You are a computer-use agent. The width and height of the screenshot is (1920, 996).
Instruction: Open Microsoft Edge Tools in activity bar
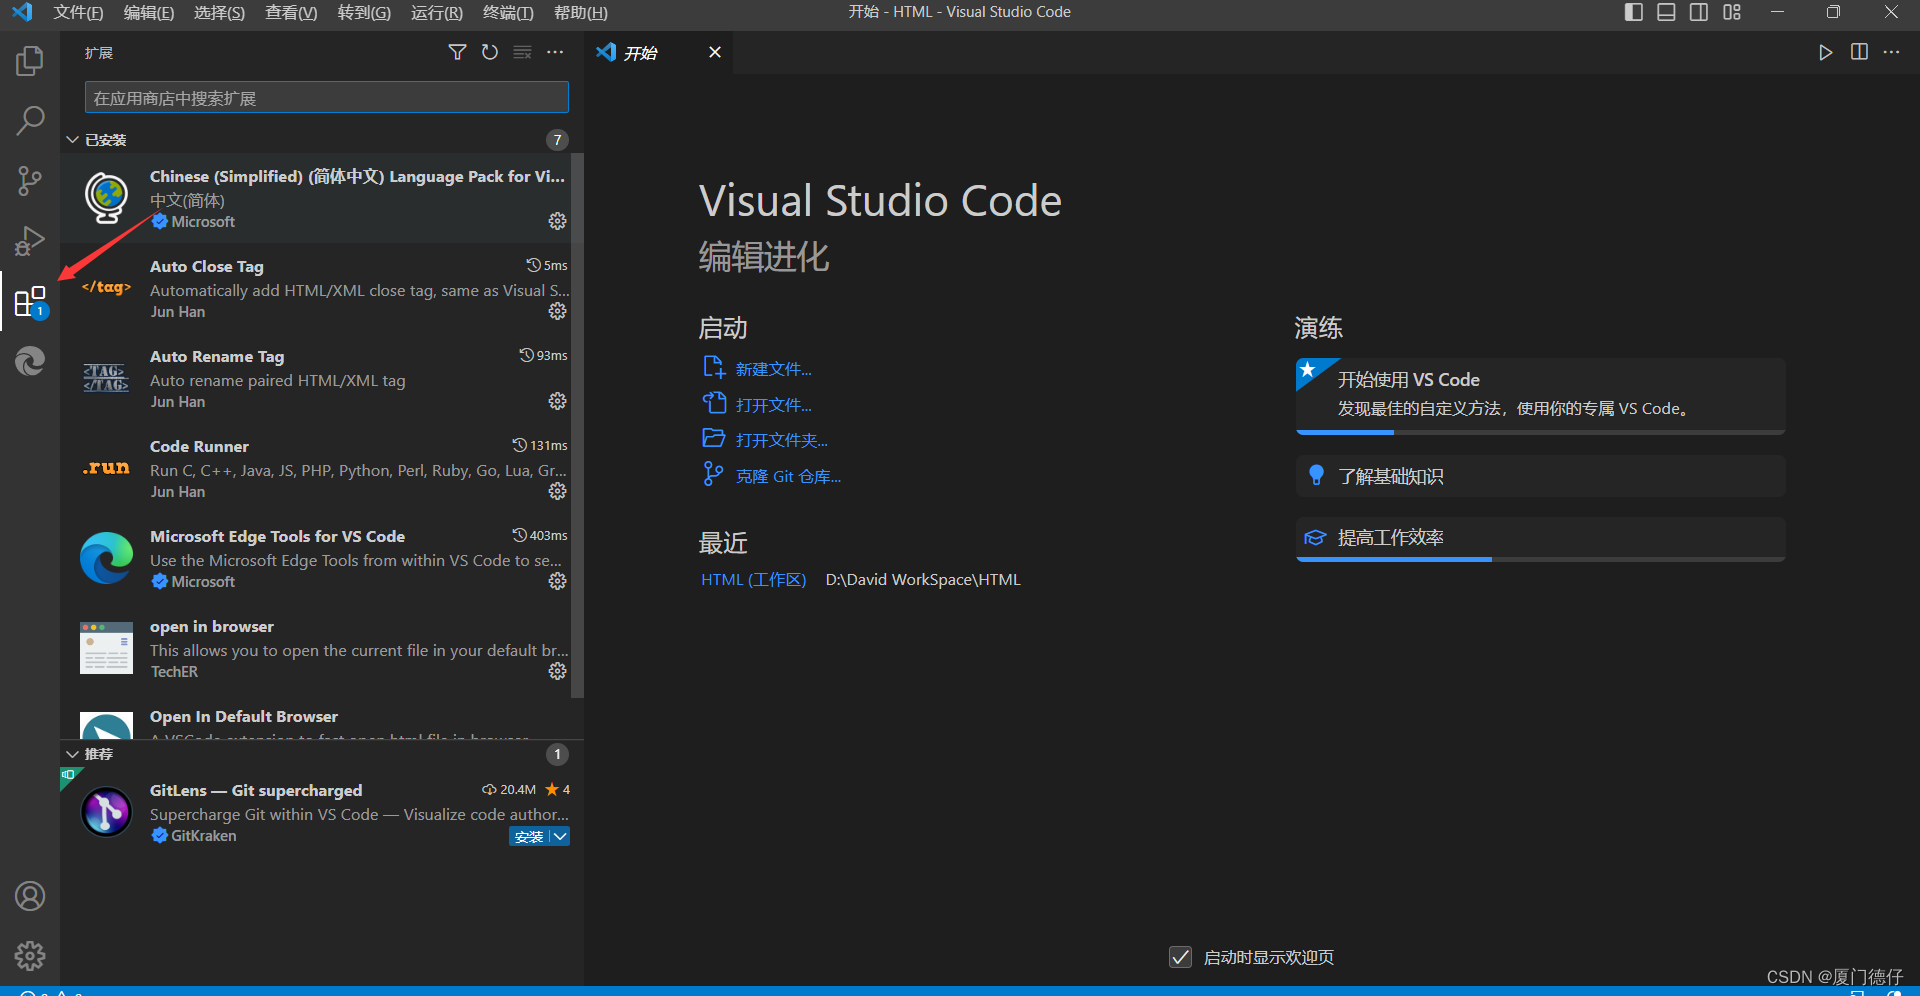coord(30,361)
